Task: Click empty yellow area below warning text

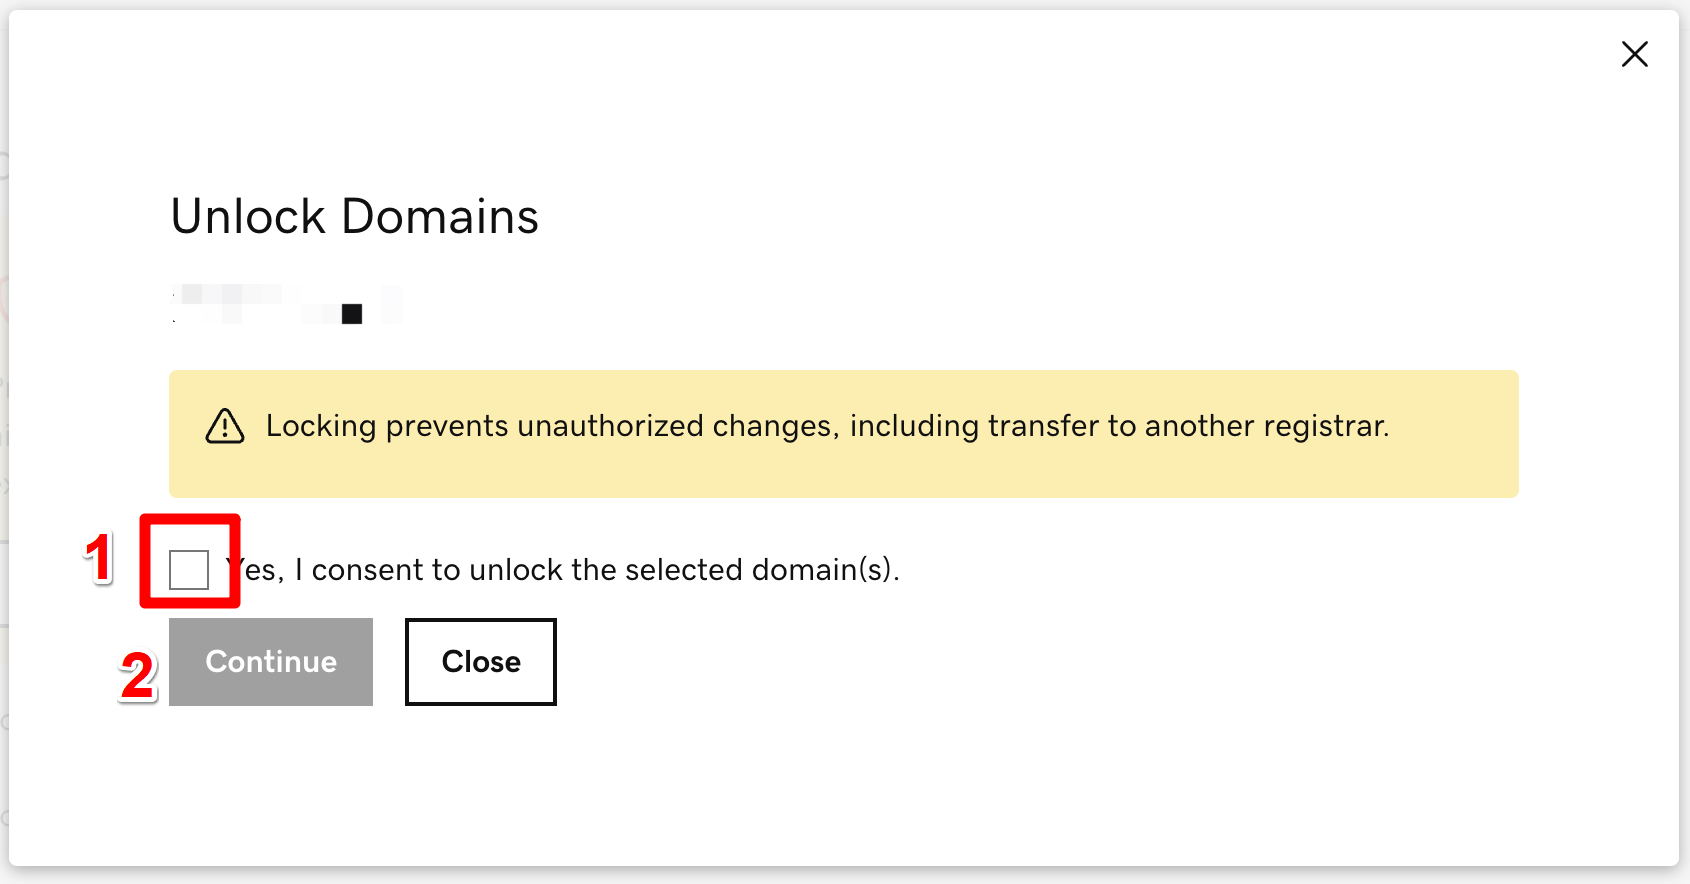Action: point(844,474)
